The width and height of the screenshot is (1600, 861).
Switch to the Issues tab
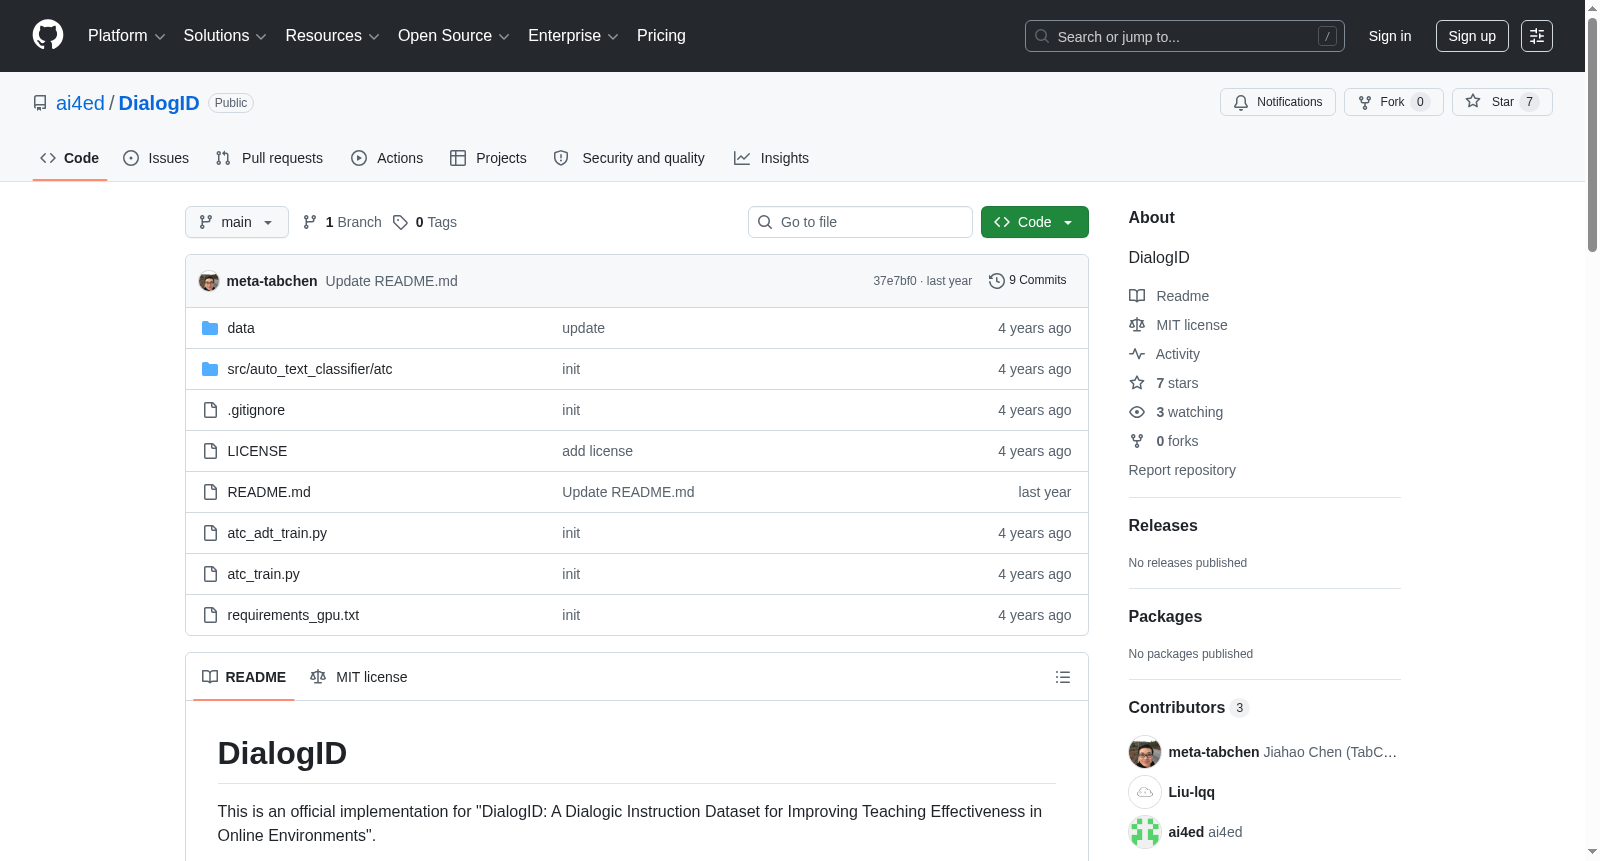156,158
